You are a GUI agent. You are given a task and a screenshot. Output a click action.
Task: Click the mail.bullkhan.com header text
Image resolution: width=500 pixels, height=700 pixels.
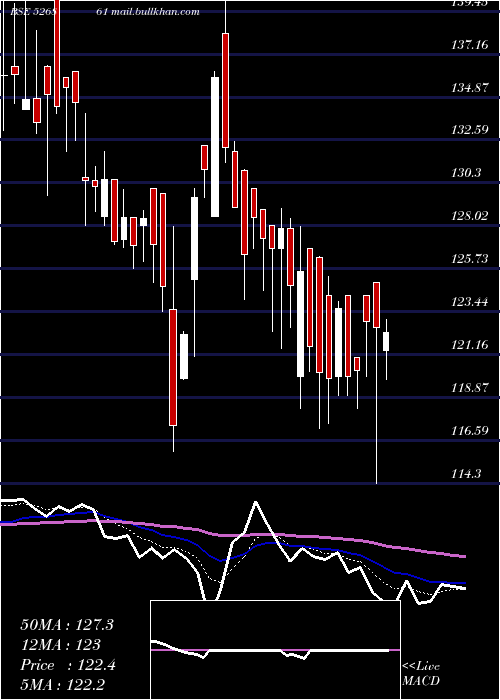click(x=155, y=12)
